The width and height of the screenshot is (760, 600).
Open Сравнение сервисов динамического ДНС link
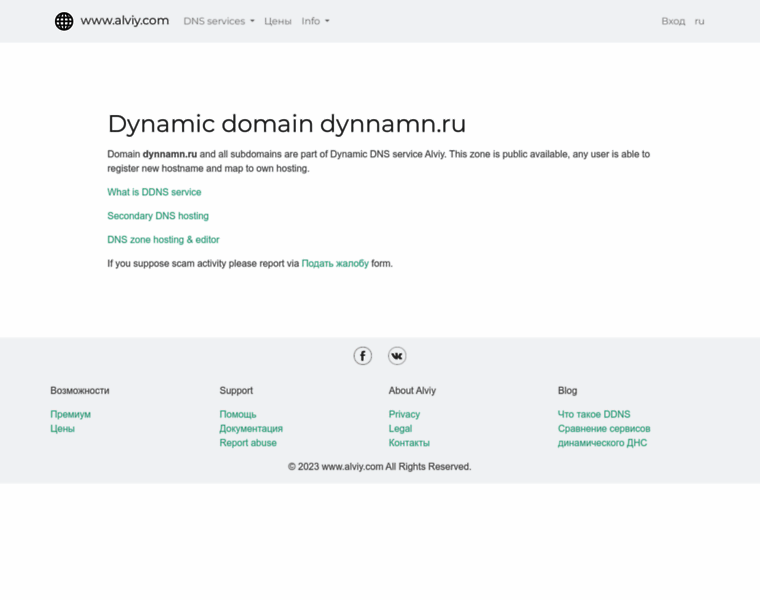coord(604,436)
